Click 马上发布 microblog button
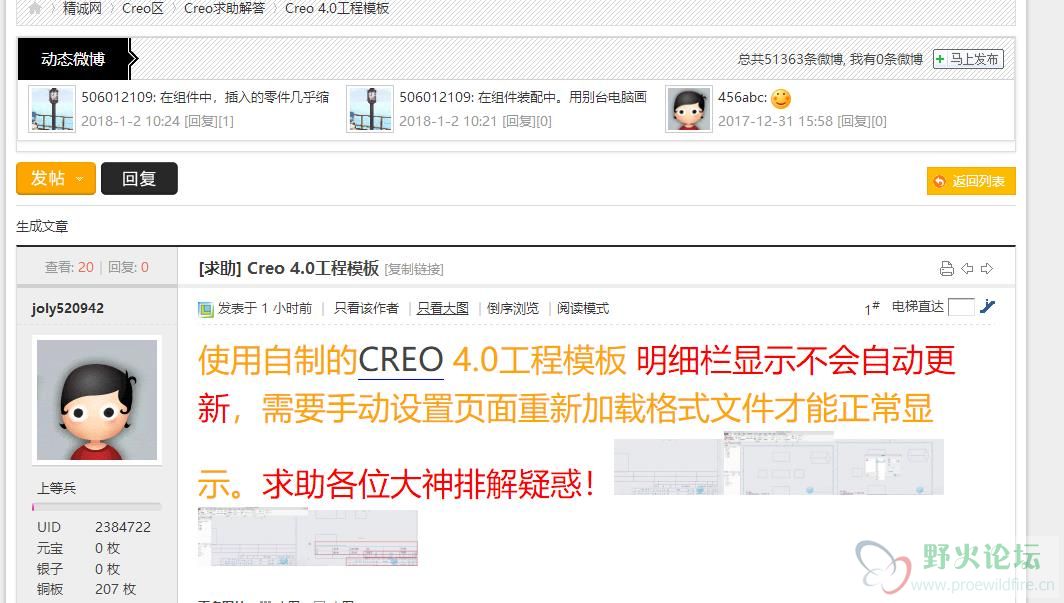This screenshot has height=603, width=1064. tap(968, 59)
